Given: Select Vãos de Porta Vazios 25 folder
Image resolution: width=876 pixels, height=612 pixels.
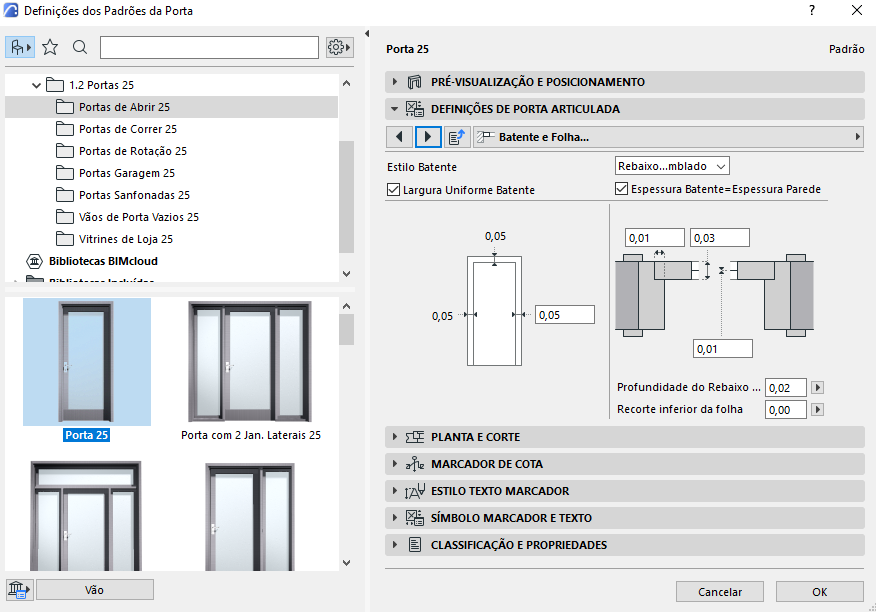Looking at the screenshot, I should coord(139,217).
